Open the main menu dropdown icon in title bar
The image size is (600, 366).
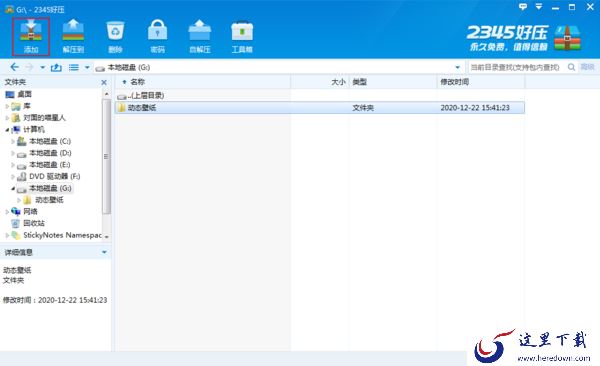[539, 7]
